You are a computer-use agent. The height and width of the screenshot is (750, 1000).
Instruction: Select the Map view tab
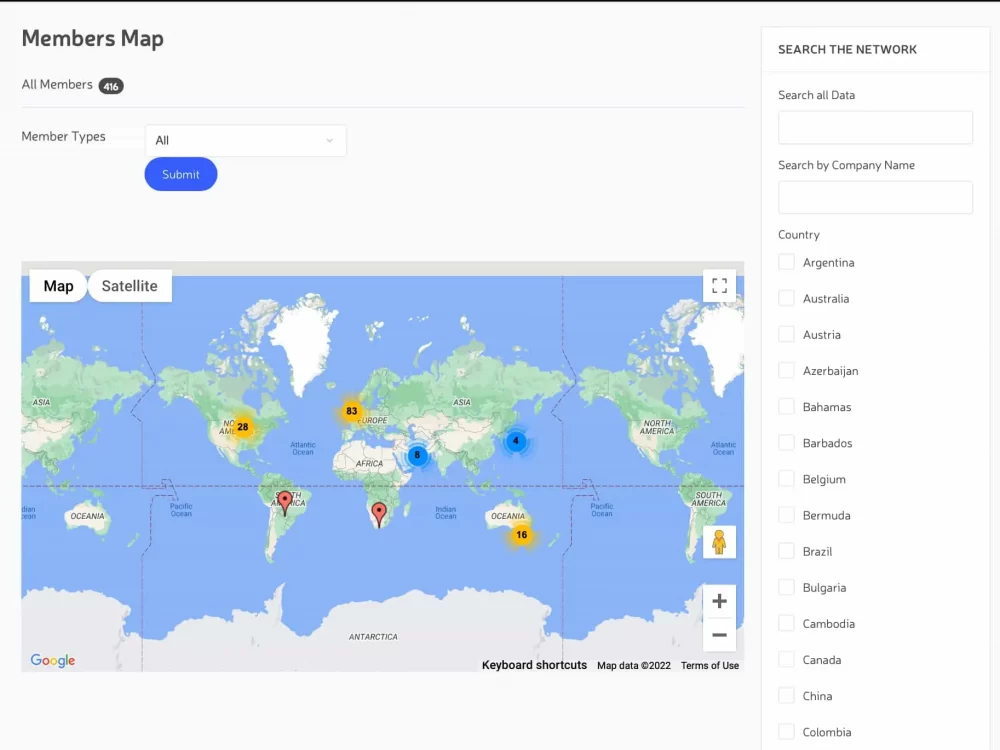(57, 285)
